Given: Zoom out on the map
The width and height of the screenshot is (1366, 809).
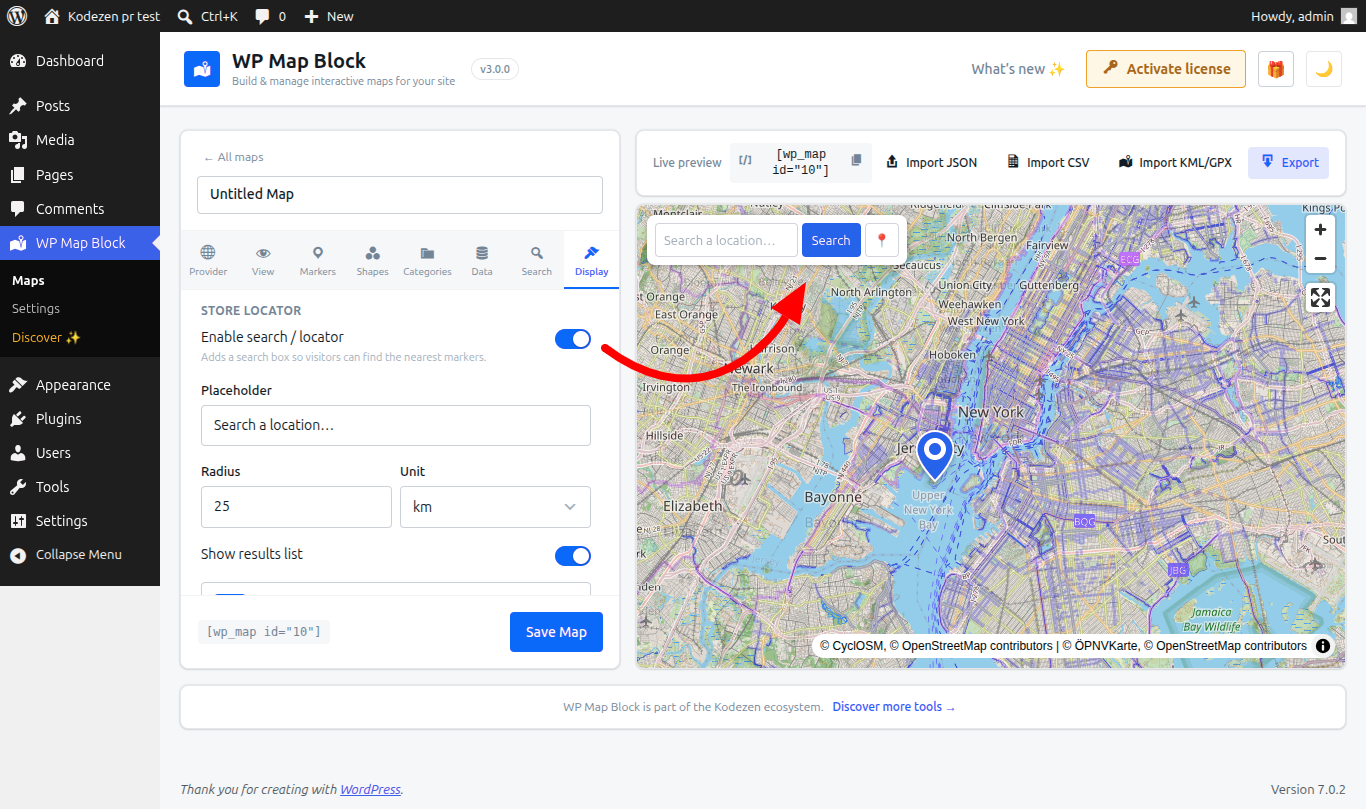Looking at the screenshot, I should click(x=1320, y=258).
